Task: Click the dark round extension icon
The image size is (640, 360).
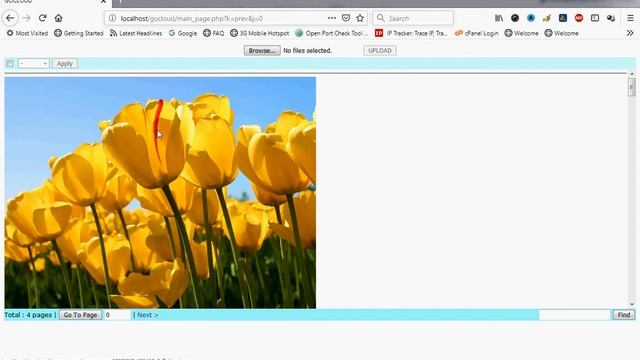Action: [x=515, y=18]
